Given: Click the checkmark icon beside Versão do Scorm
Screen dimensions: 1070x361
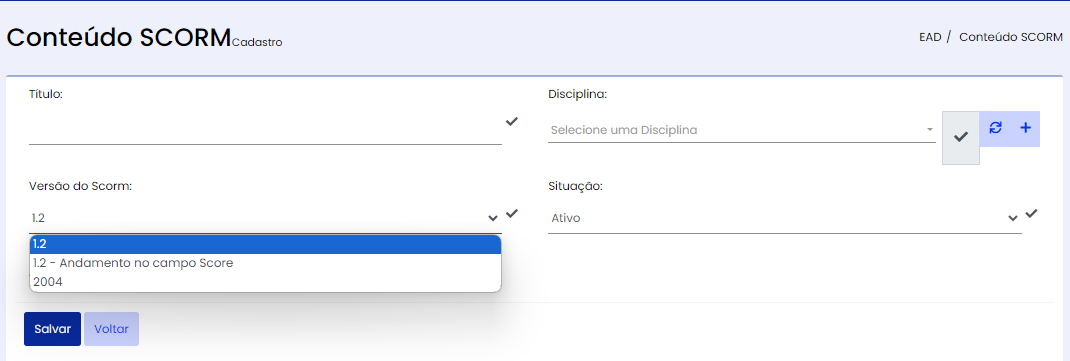Looking at the screenshot, I should pos(512,214).
